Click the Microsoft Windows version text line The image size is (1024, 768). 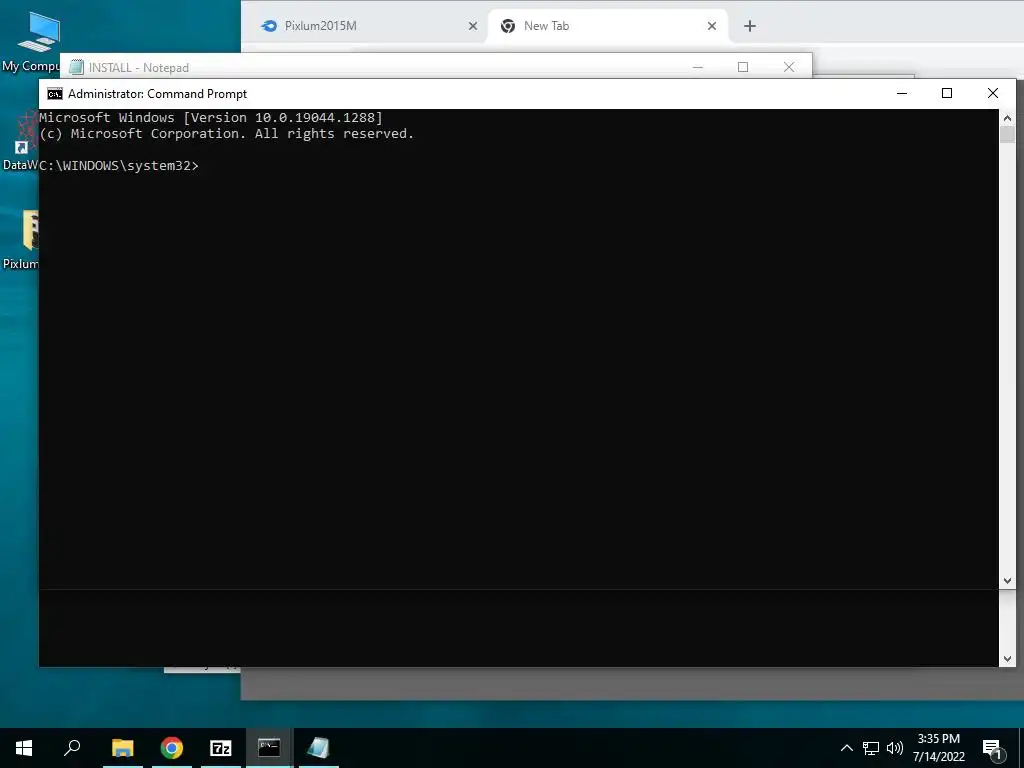coord(211,118)
